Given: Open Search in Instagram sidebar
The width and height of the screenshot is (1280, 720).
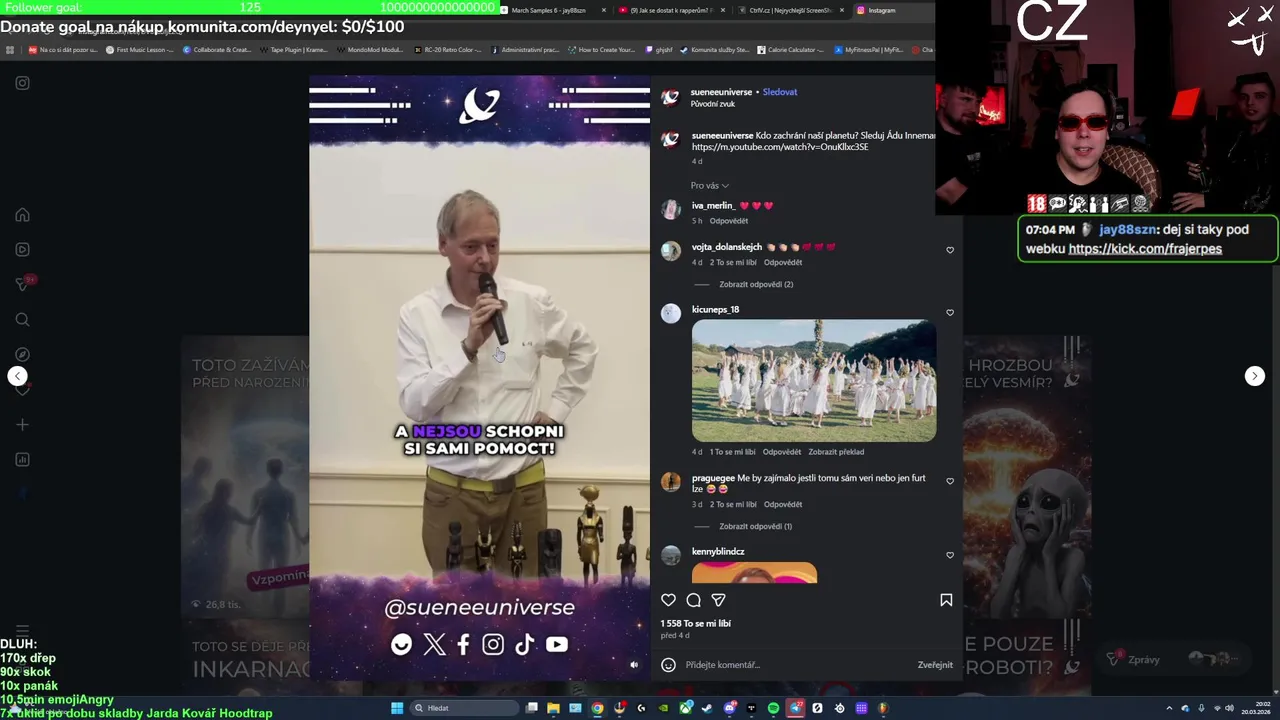Looking at the screenshot, I should point(22,319).
